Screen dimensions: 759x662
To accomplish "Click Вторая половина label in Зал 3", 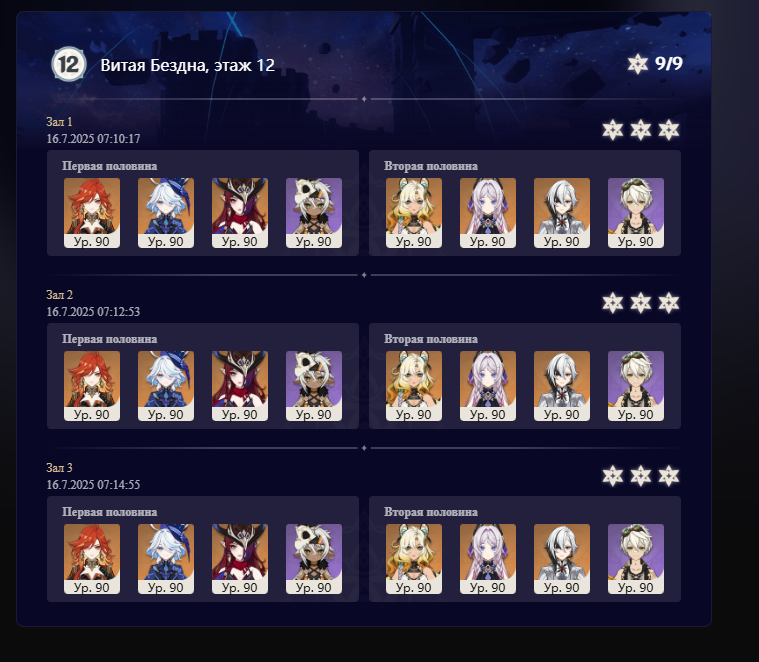I will coord(431,512).
